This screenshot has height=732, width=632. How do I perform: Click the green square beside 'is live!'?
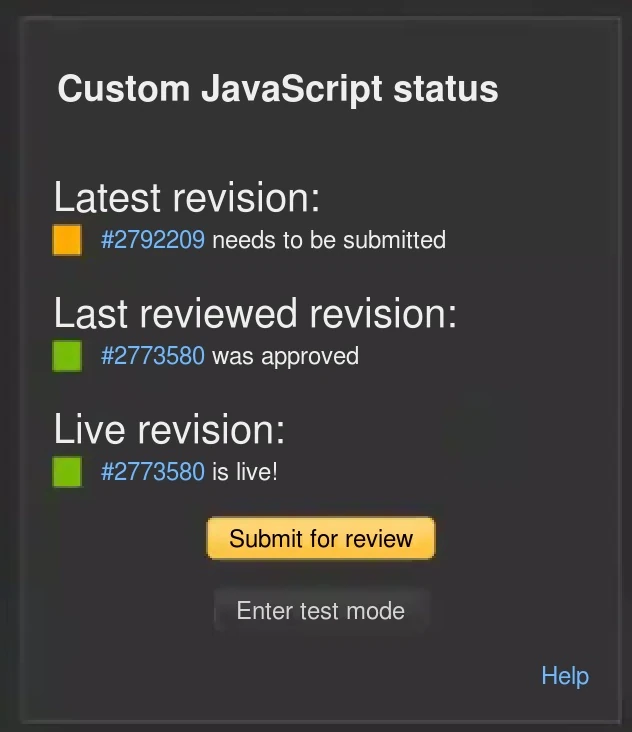[67, 472]
